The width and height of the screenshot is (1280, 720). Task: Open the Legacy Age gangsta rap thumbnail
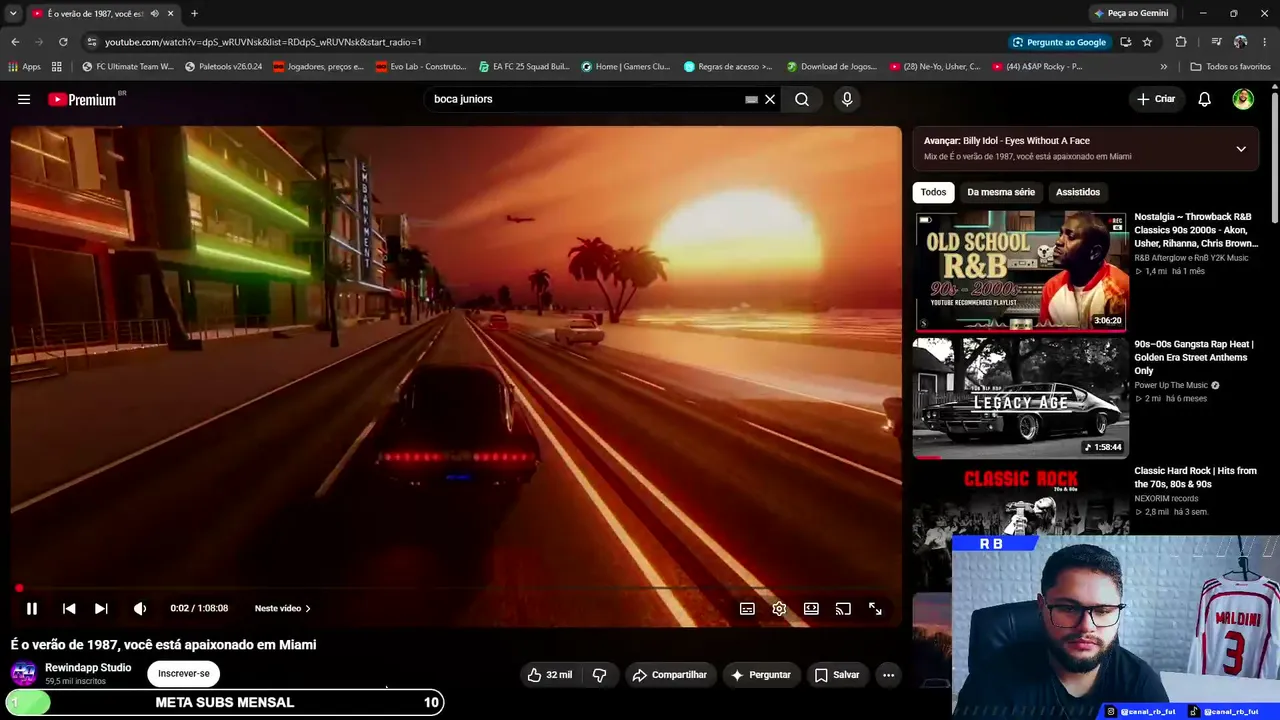1021,398
